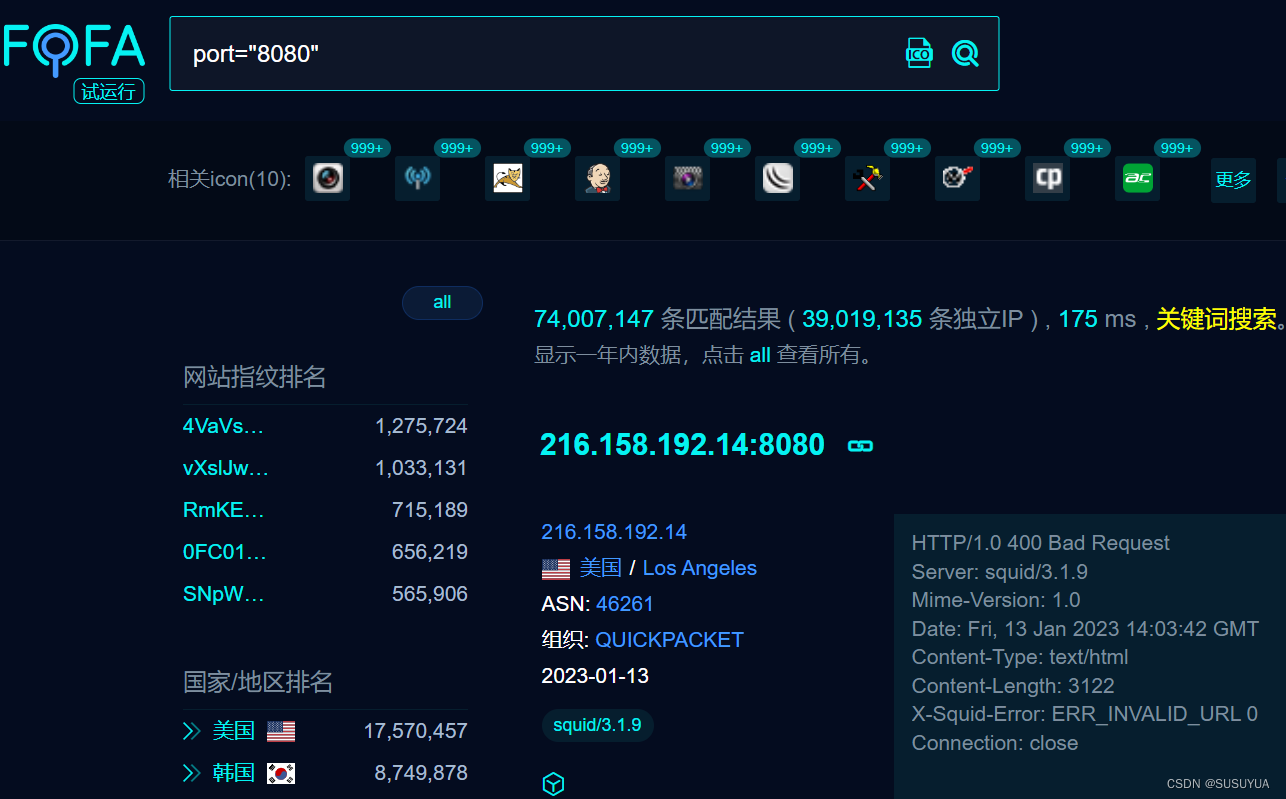Click the South Korea flag in ranking
1286x799 pixels.
(x=281, y=773)
